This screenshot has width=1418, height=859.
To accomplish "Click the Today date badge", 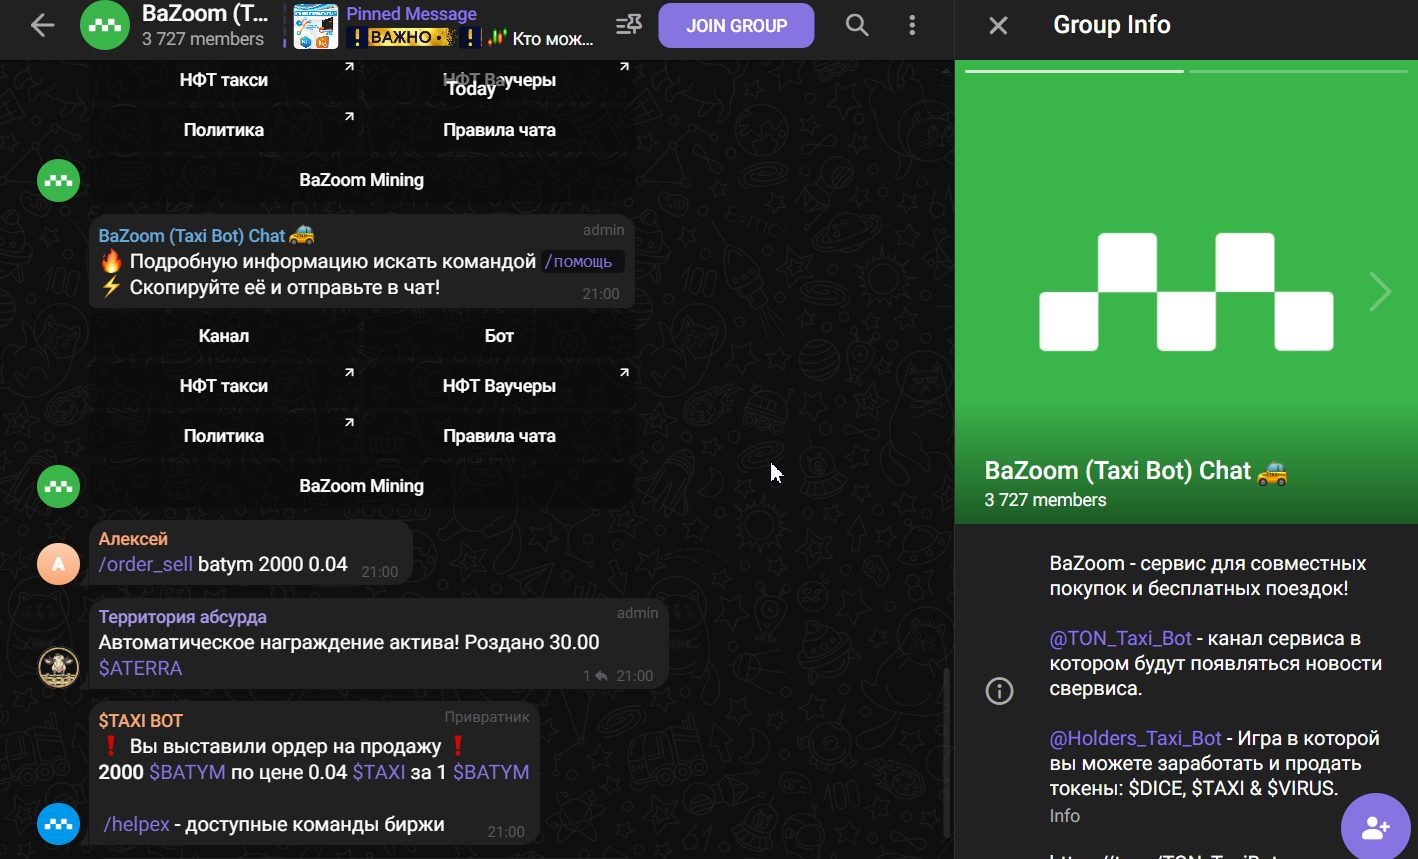I will click(x=470, y=88).
